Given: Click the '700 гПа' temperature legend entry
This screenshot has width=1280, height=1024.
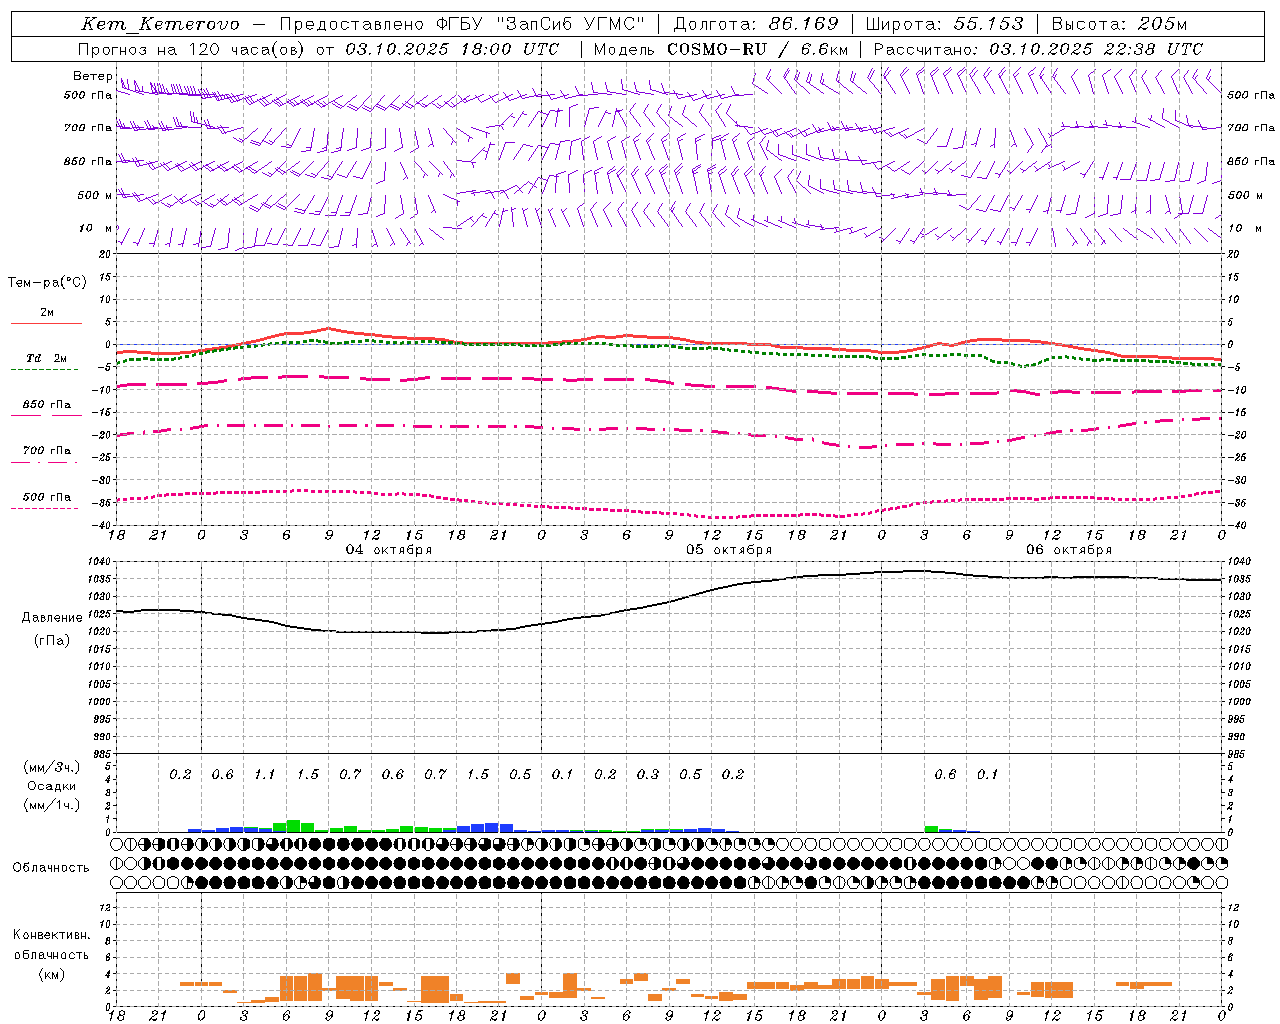Looking at the screenshot, I should pos(47,451).
